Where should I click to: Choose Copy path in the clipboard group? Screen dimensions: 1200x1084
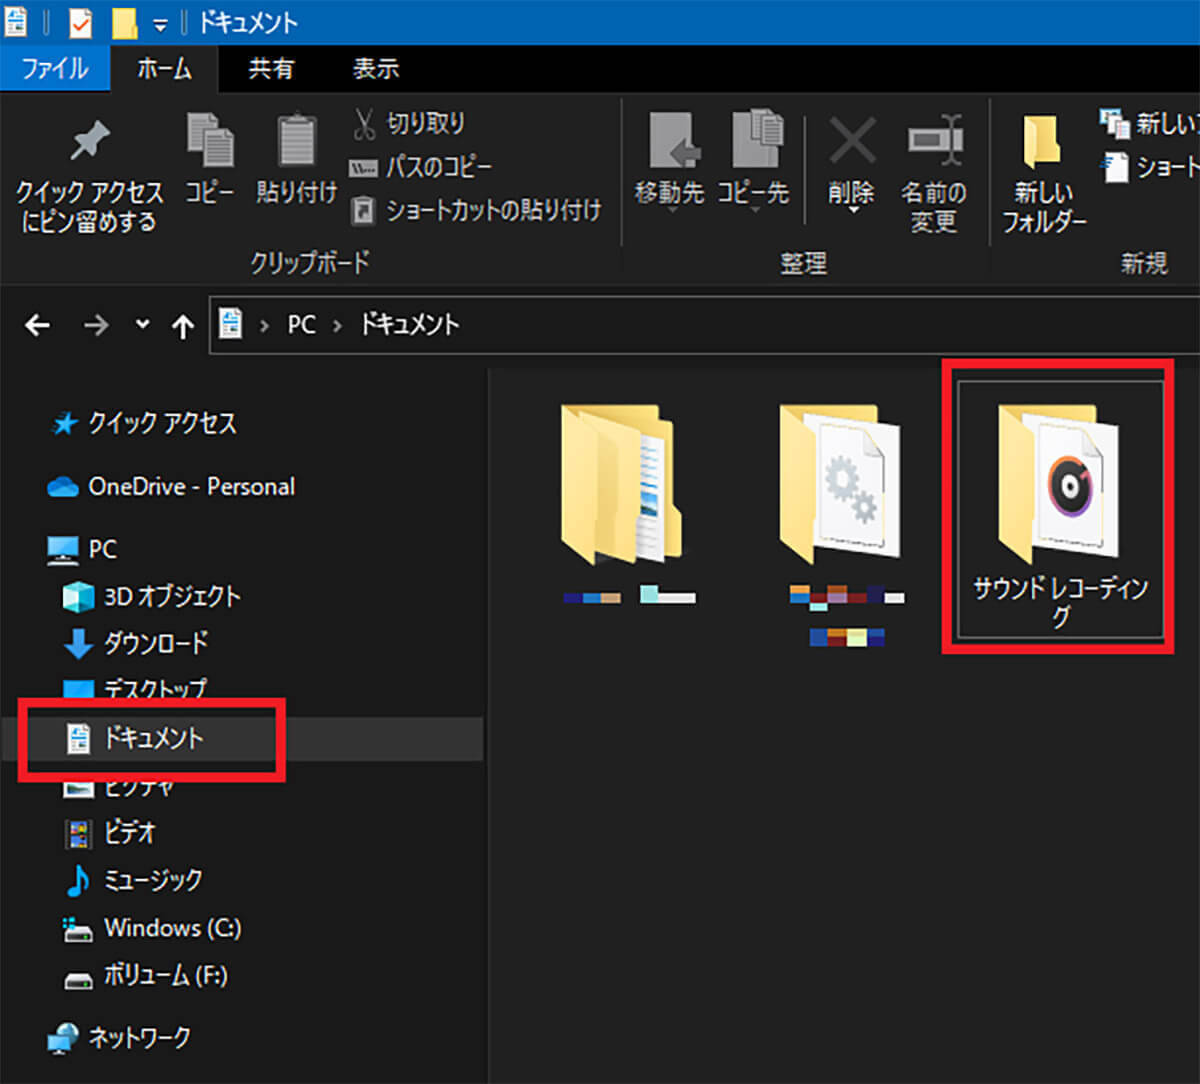click(x=420, y=167)
